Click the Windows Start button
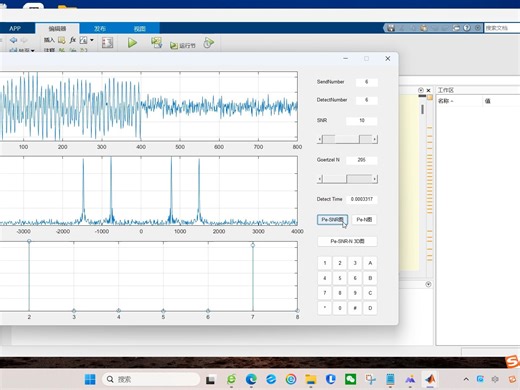This screenshot has height=390, width=520. click(90, 379)
